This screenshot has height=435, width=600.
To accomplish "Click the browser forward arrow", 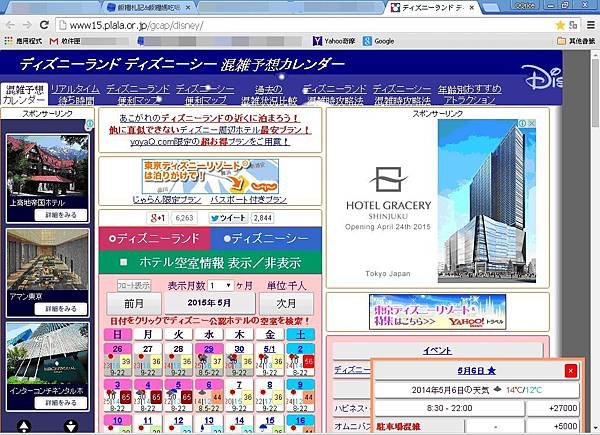I will (x=27, y=25).
